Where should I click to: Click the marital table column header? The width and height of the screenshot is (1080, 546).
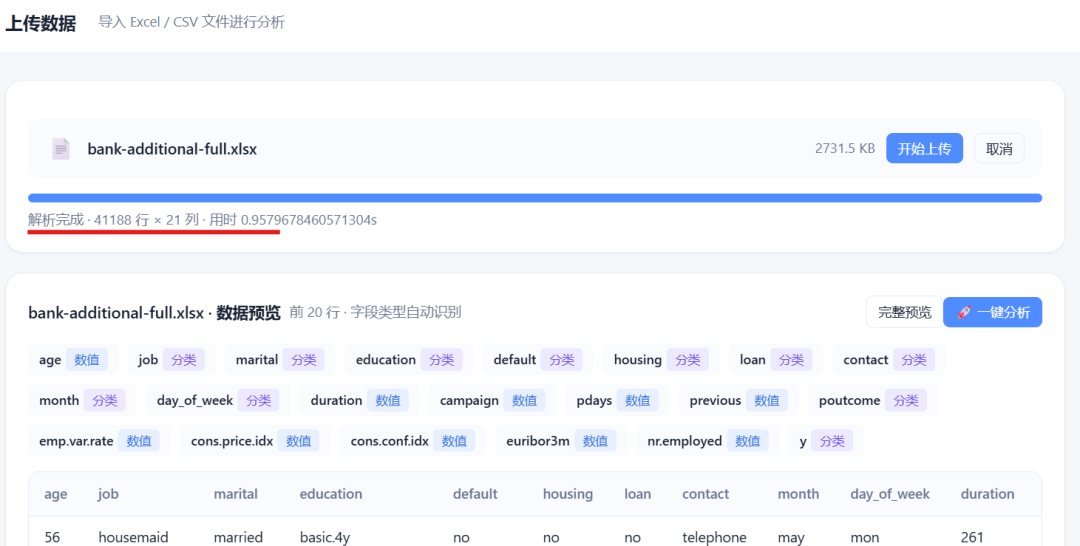236,494
